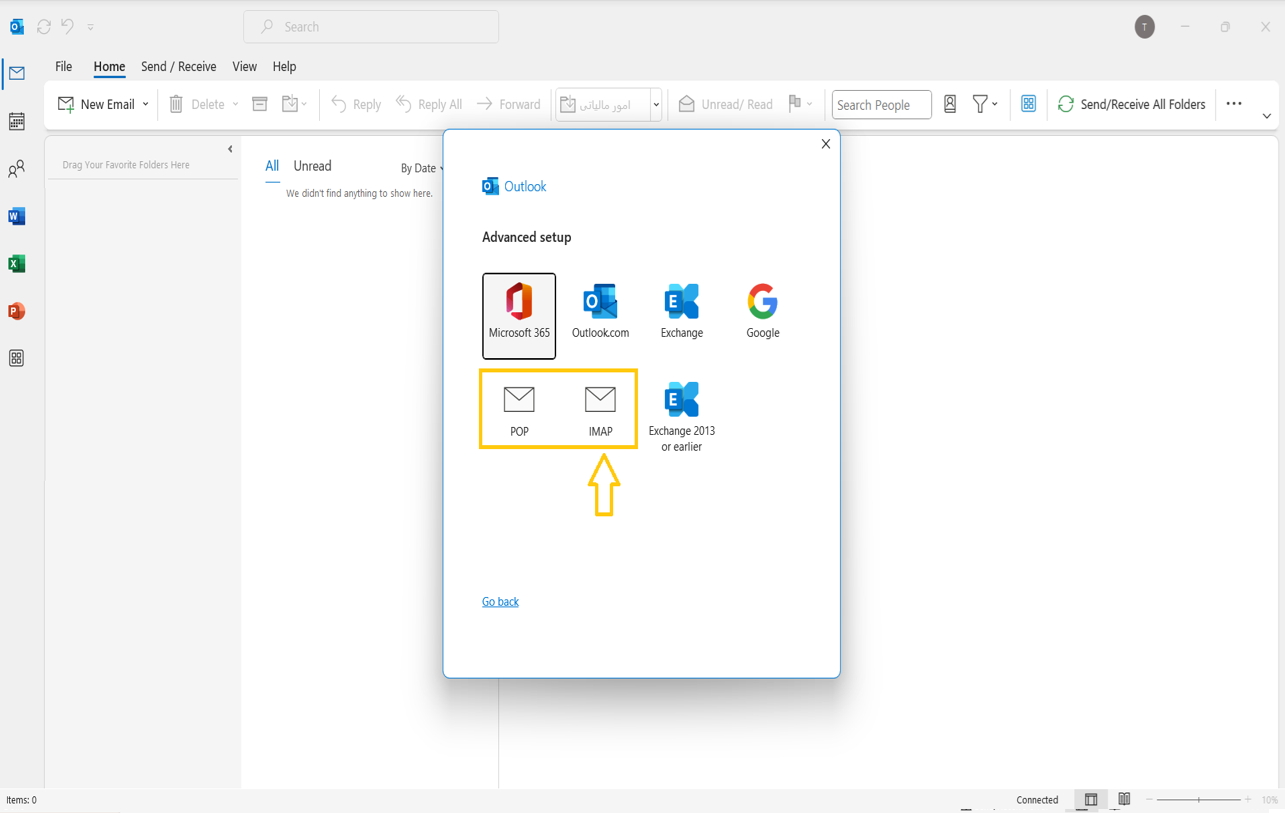Image resolution: width=1285 pixels, height=813 pixels.
Task: Click Reply in the ribbon
Action: coord(356,104)
